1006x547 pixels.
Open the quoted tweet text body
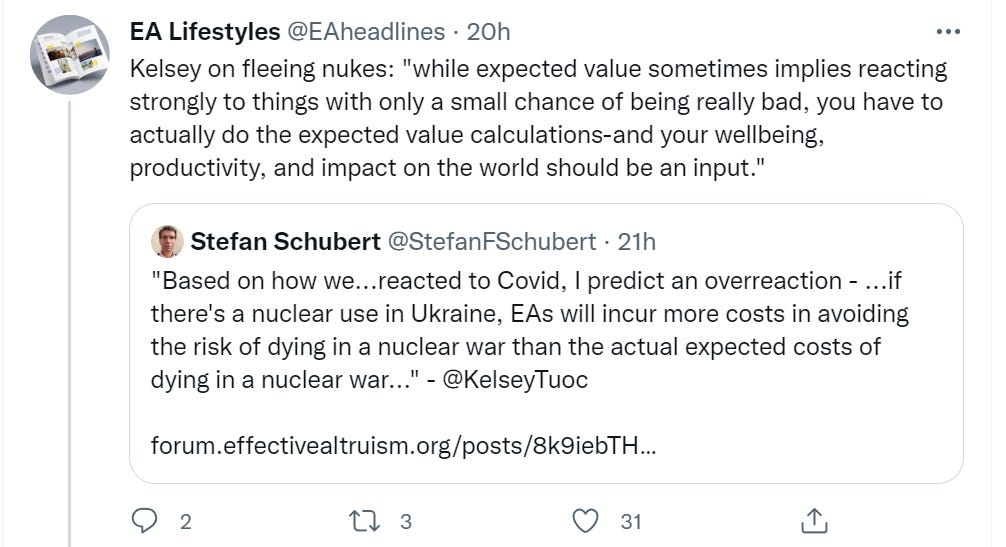(x=530, y=314)
